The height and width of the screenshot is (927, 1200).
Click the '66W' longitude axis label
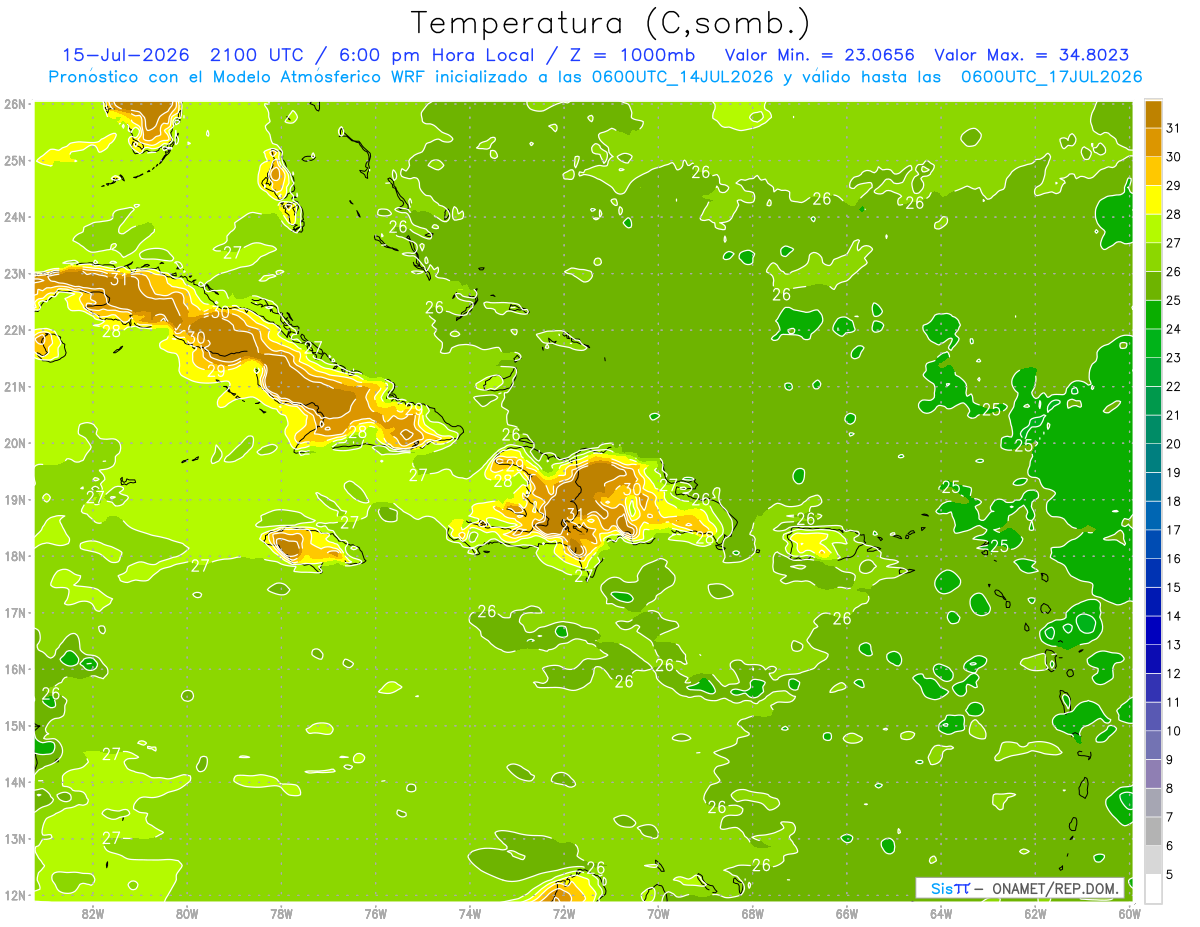tap(847, 914)
